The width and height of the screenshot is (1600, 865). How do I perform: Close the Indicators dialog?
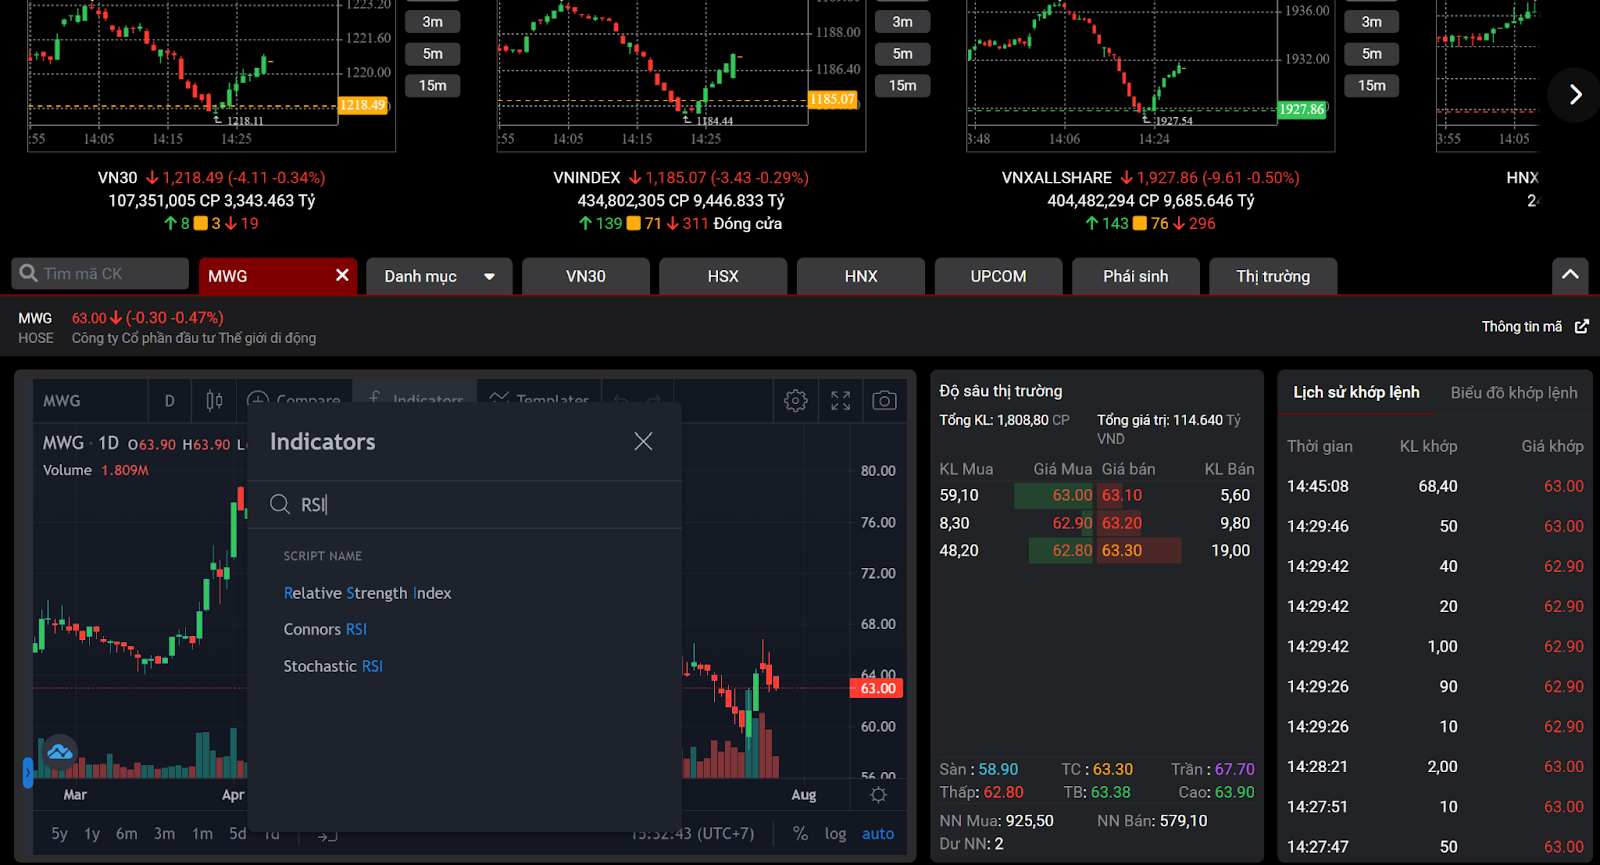click(643, 441)
